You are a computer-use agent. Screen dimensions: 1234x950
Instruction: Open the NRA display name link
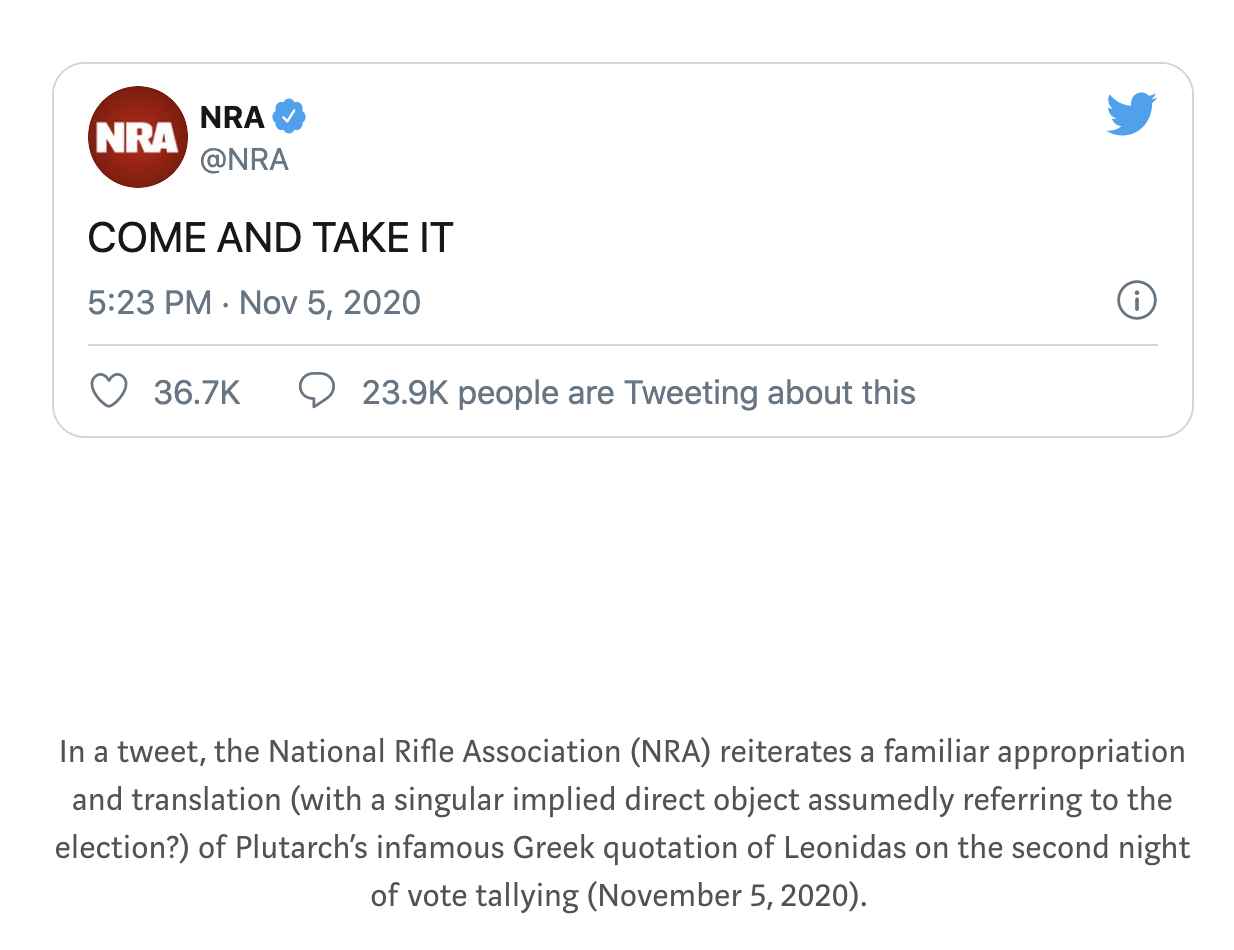[232, 118]
